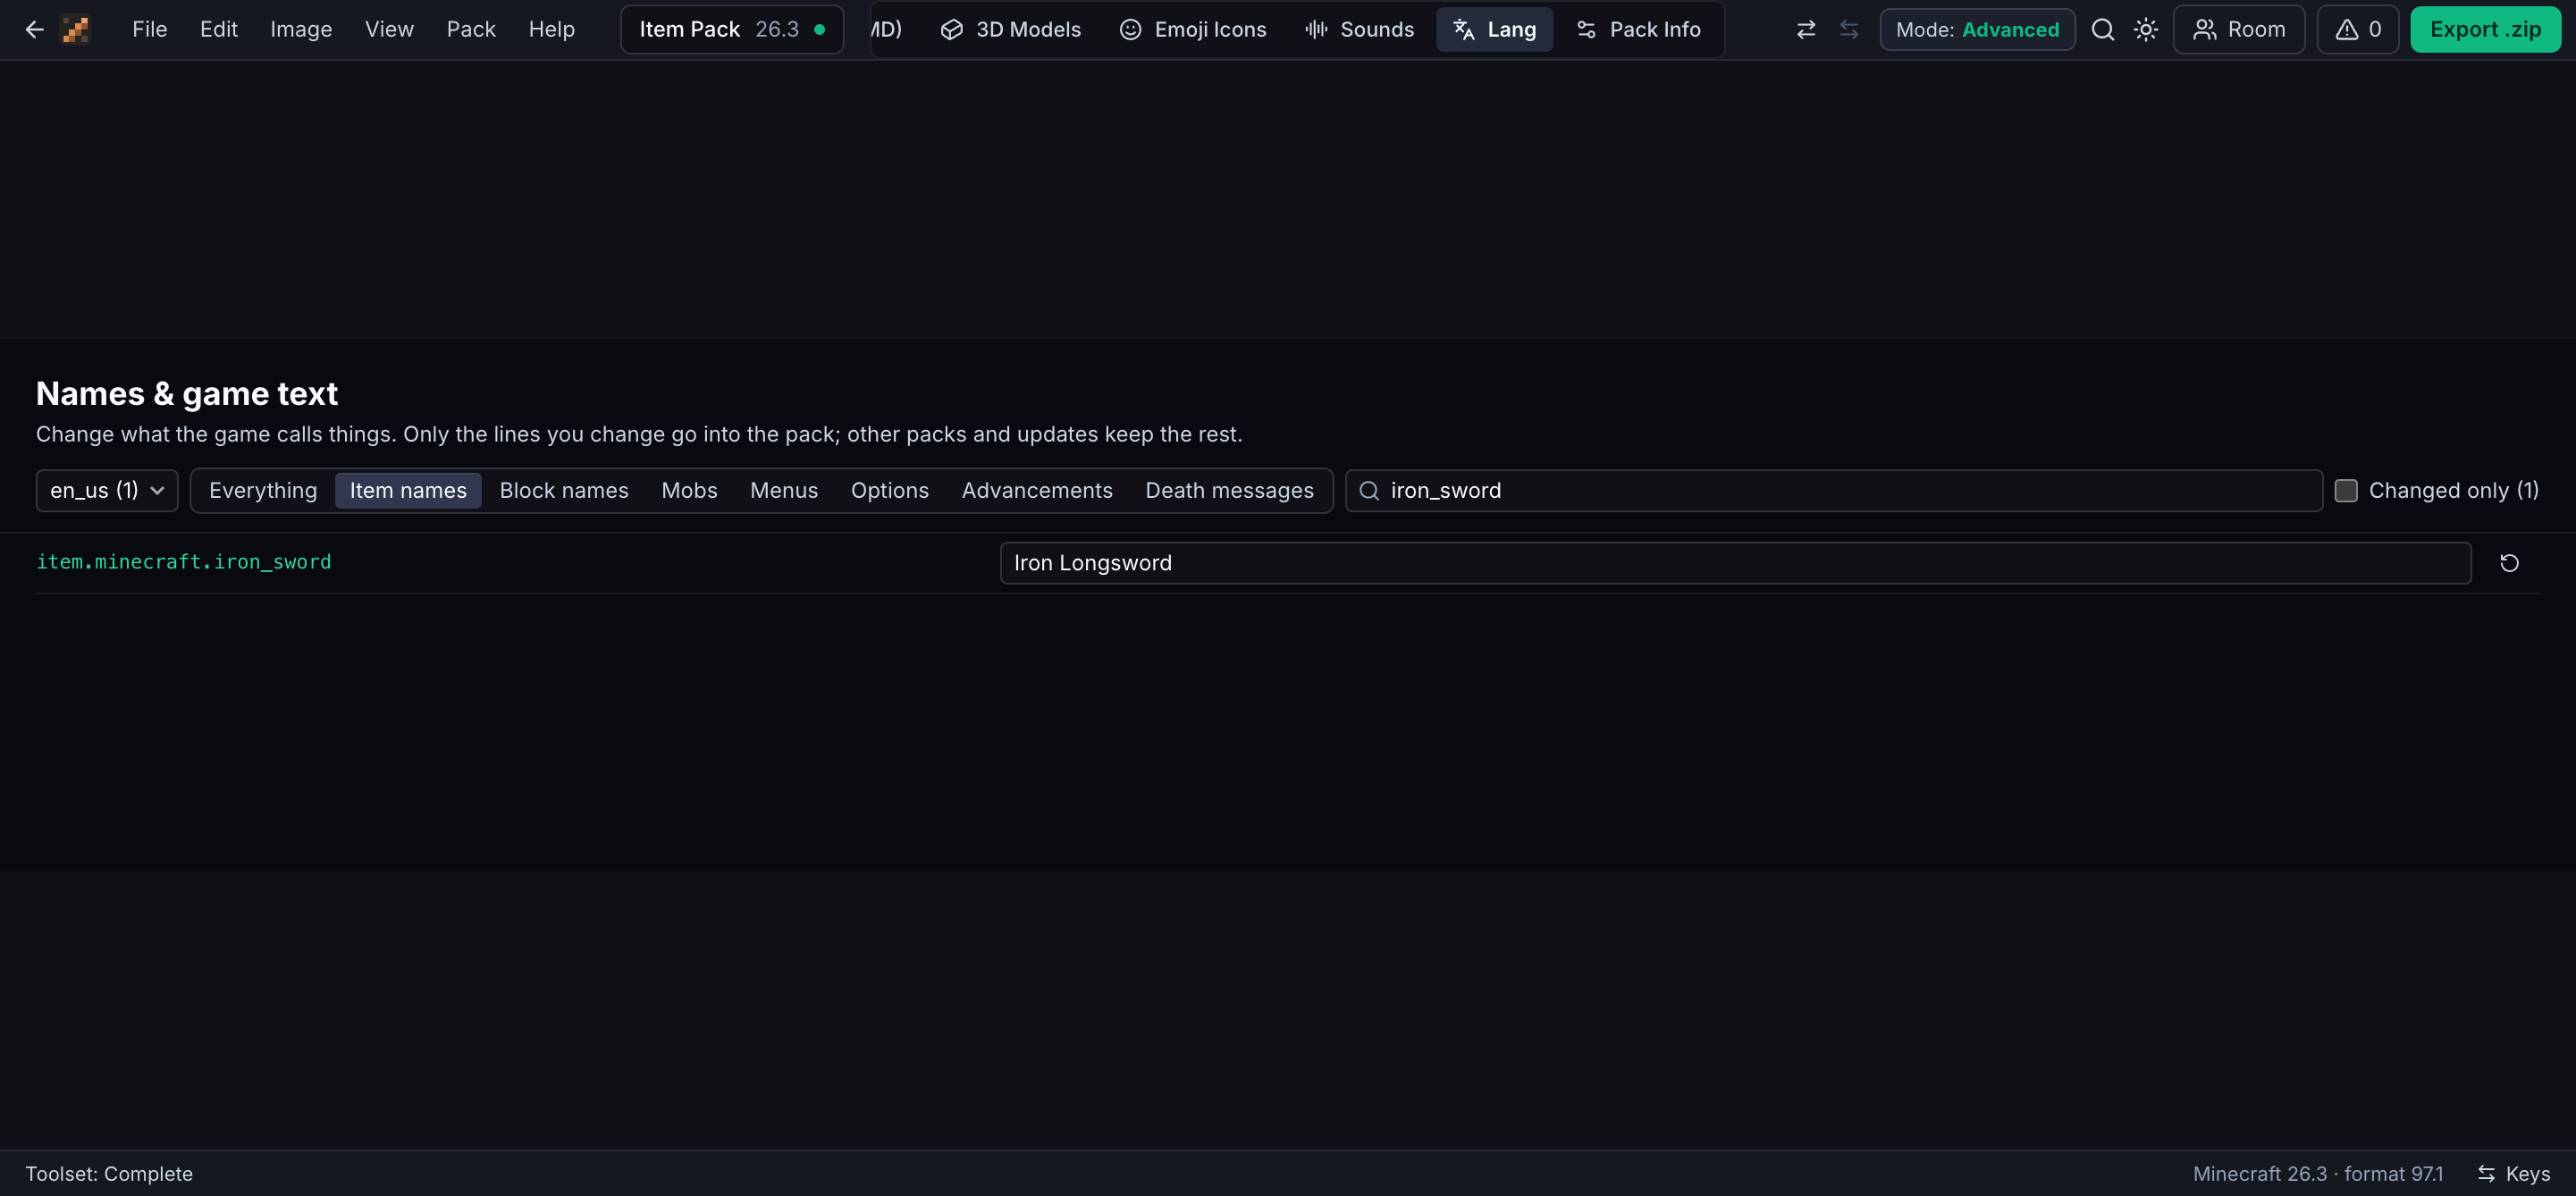Screen dimensions: 2576x1196
Task: Switch to the 3D Models tab
Action: [1011, 30]
